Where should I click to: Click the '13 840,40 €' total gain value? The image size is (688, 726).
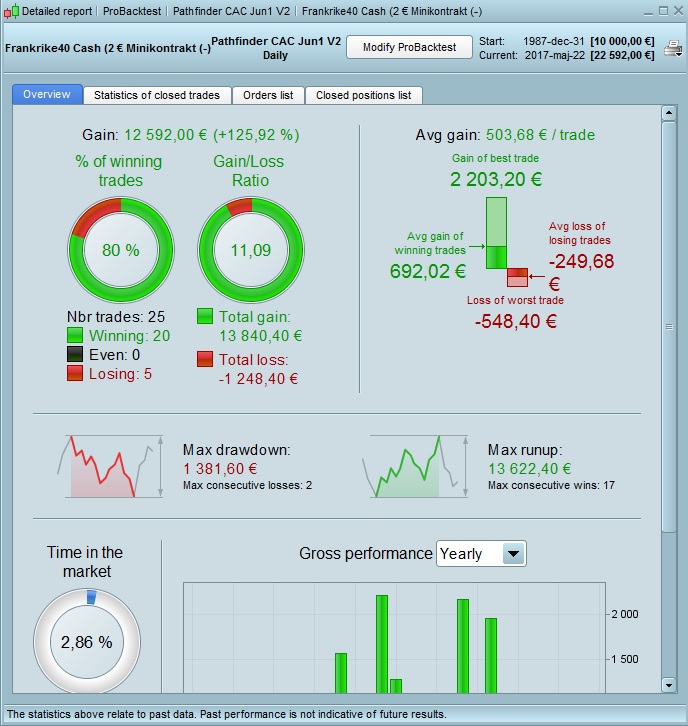pyautogui.click(x=261, y=336)
